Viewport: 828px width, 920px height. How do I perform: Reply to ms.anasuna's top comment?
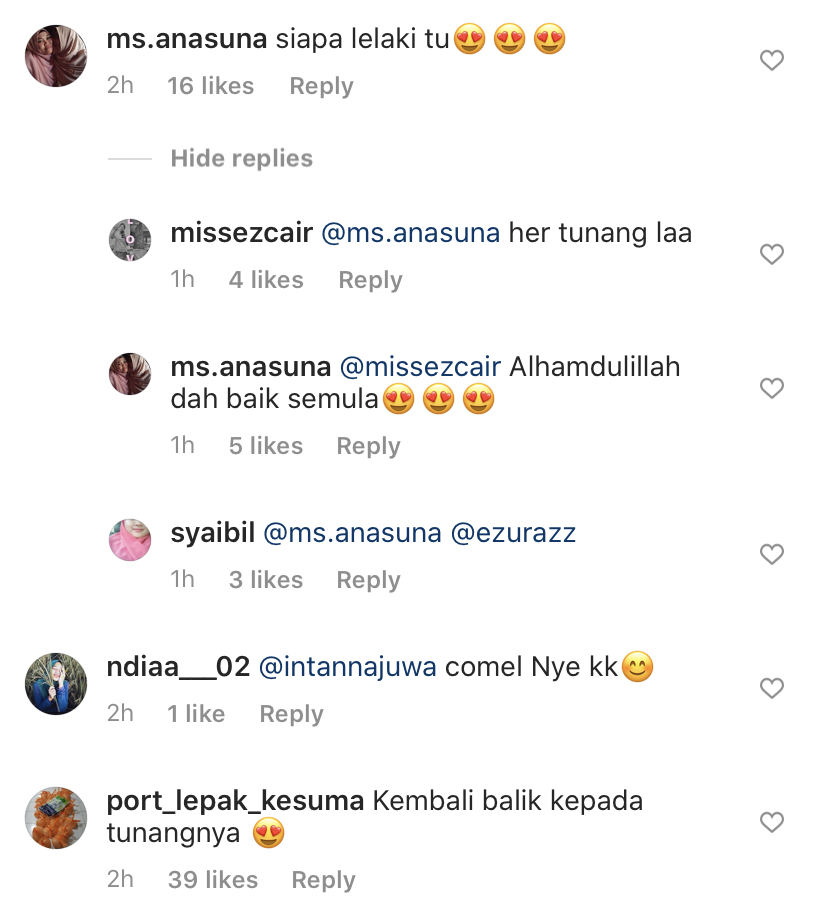[x=322, y=86]
